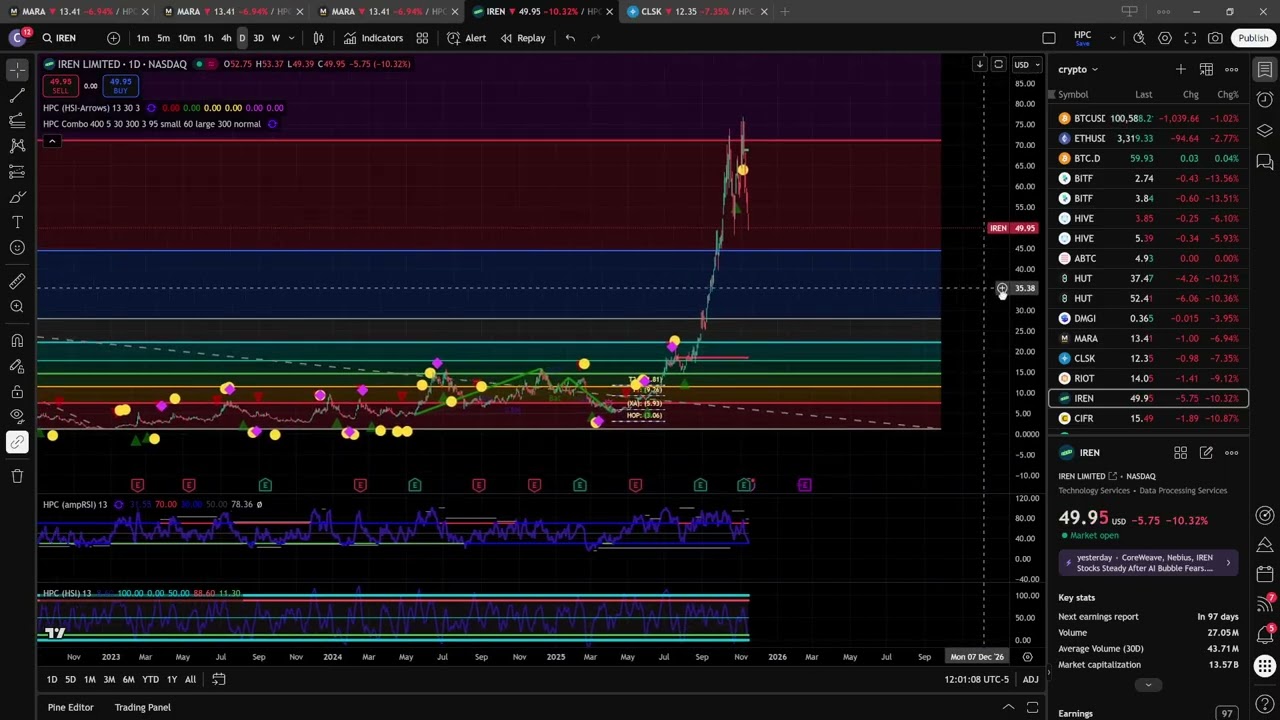Remove drawings with the trash icon
Screen dimensions: 1280x720
pos(17,476)
